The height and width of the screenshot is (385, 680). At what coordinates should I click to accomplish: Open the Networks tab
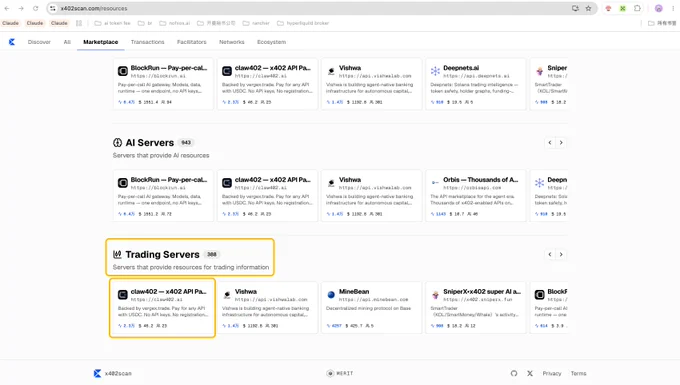point(232,42)
